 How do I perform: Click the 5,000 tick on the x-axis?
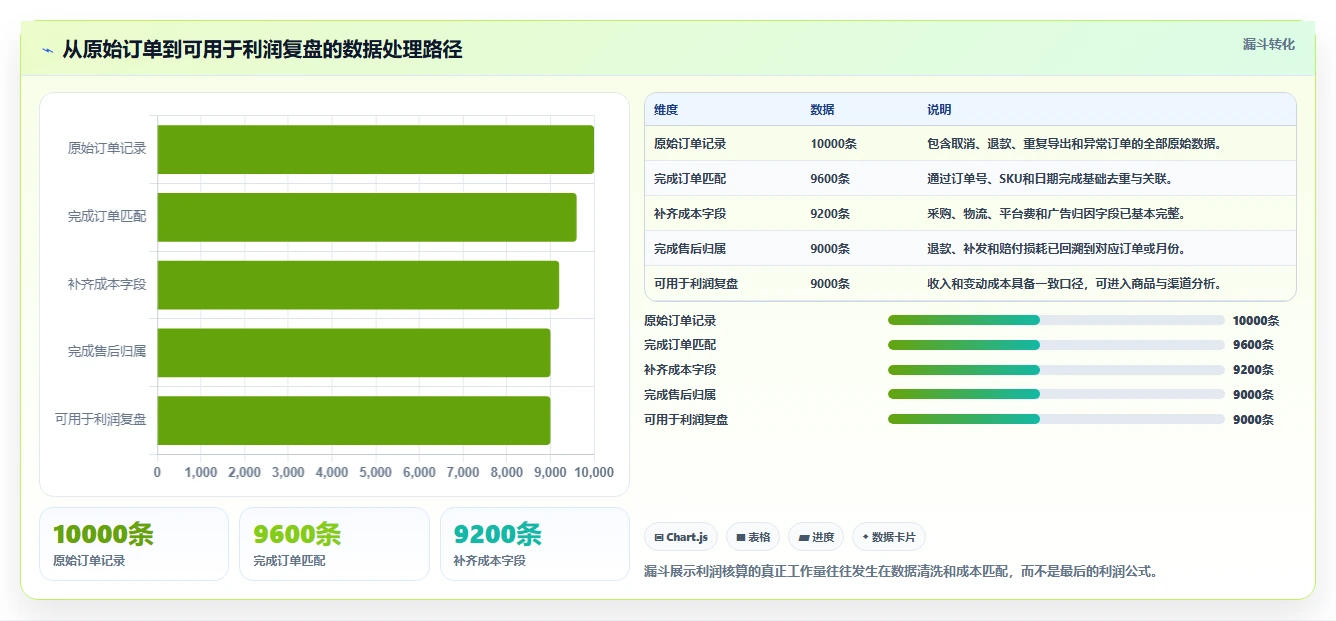[x=376, y=472]
